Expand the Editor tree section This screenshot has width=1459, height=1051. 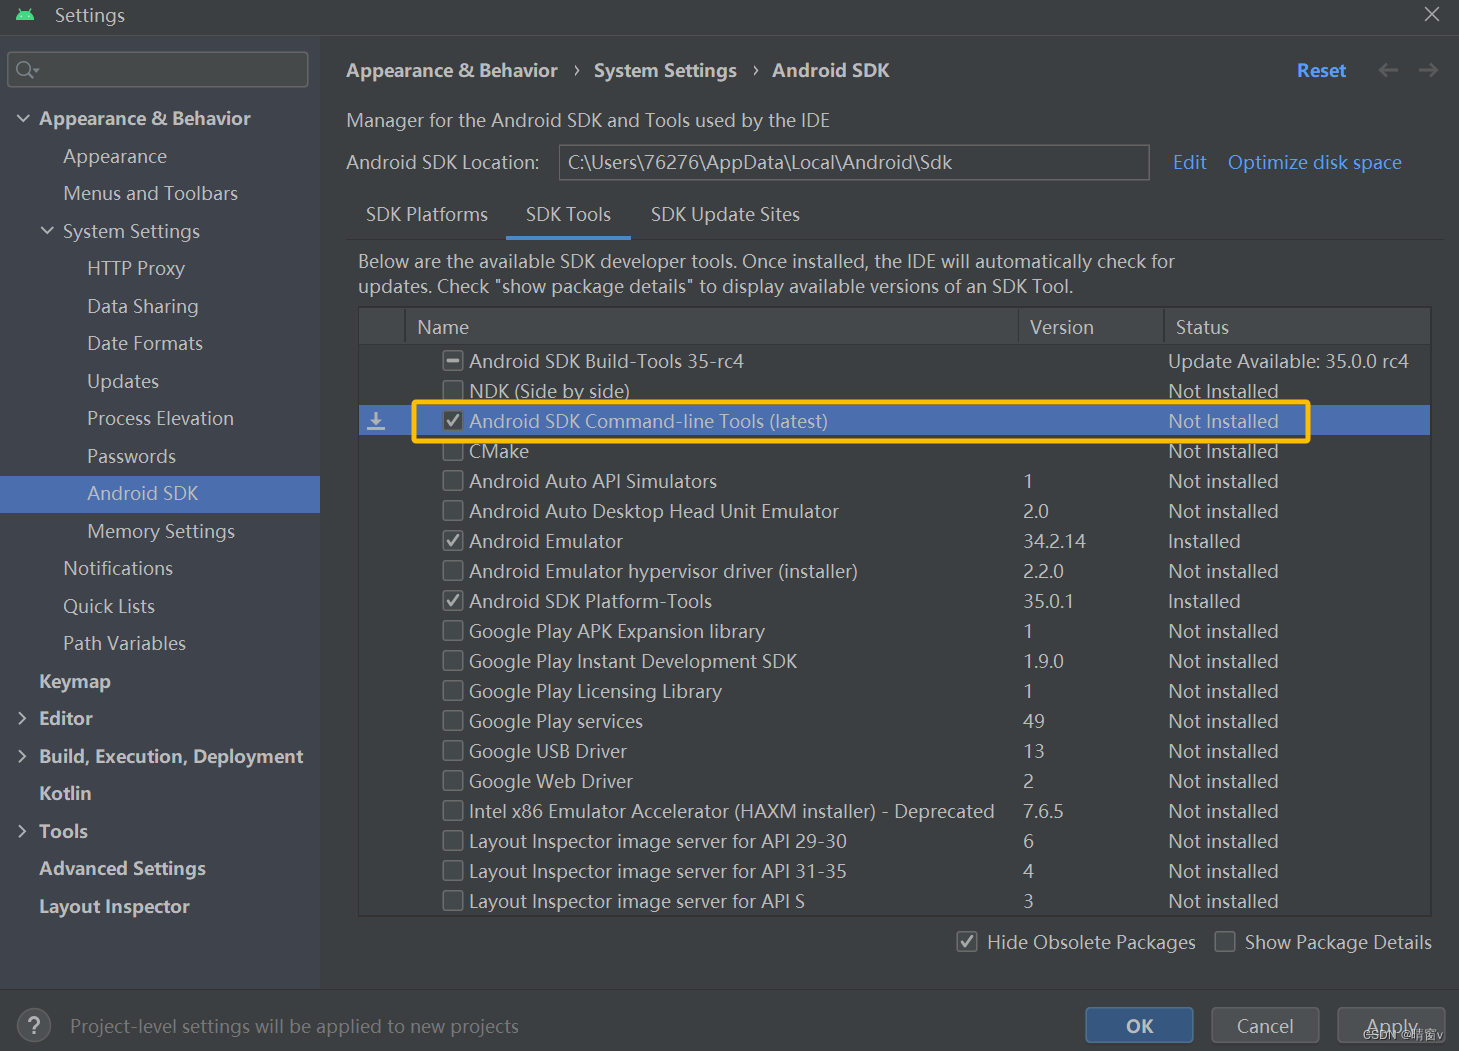pos(22,718)
